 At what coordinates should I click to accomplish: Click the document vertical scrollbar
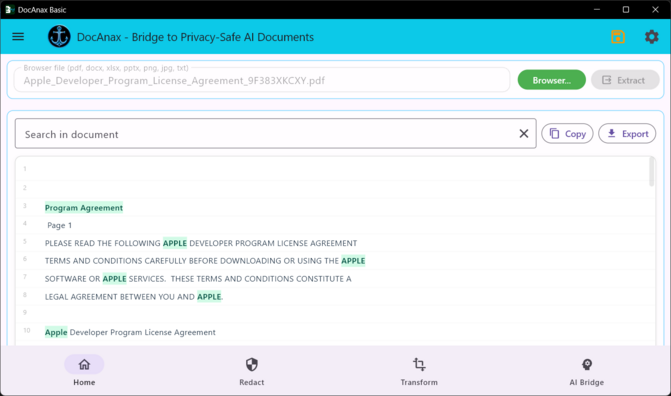[652, 172]
